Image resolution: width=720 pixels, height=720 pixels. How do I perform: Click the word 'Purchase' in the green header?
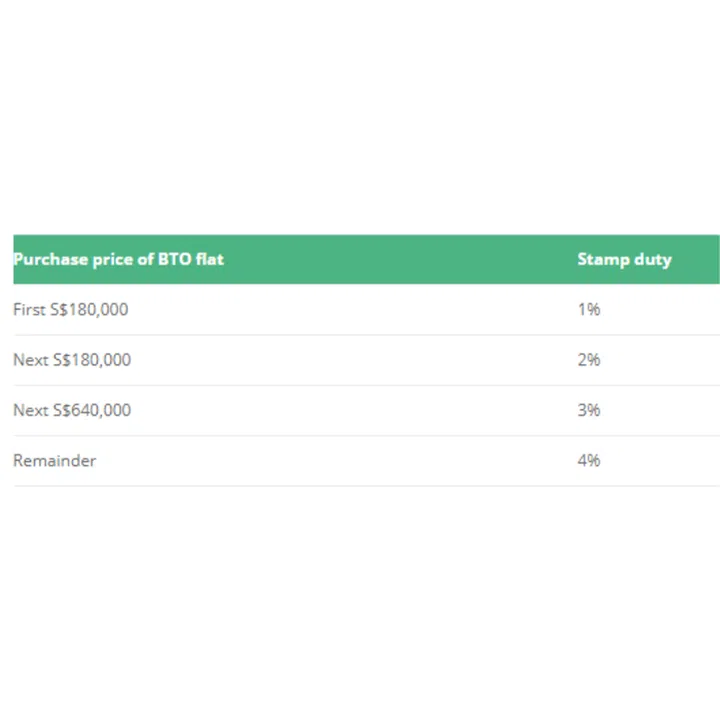[x=47, y=259]
